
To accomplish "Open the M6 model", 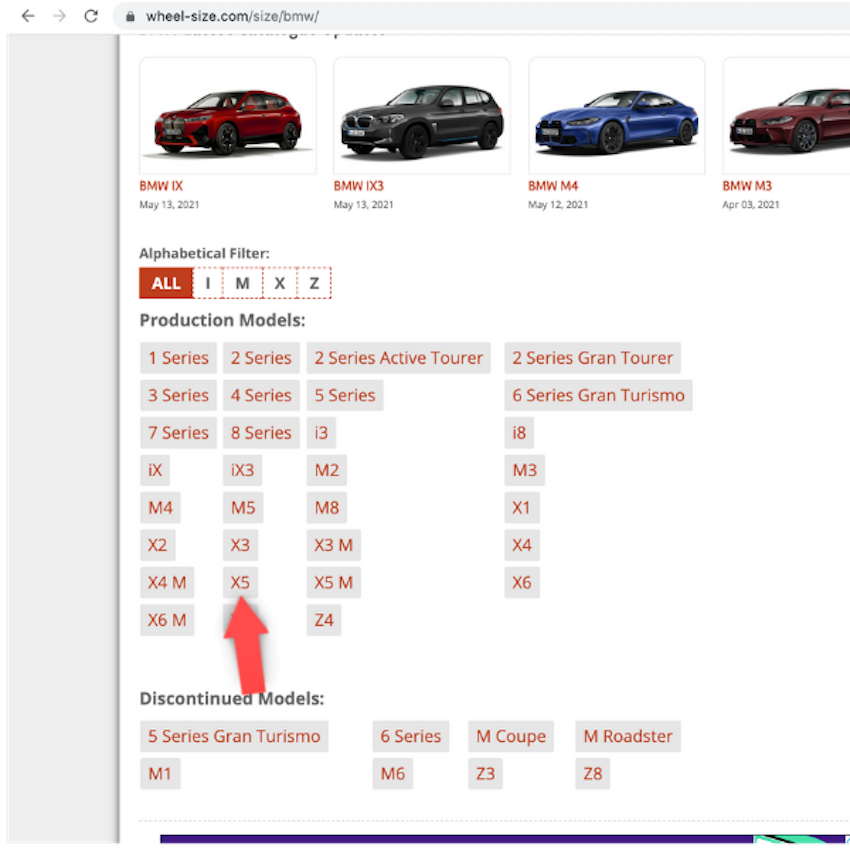I will (x=392, y=774).
